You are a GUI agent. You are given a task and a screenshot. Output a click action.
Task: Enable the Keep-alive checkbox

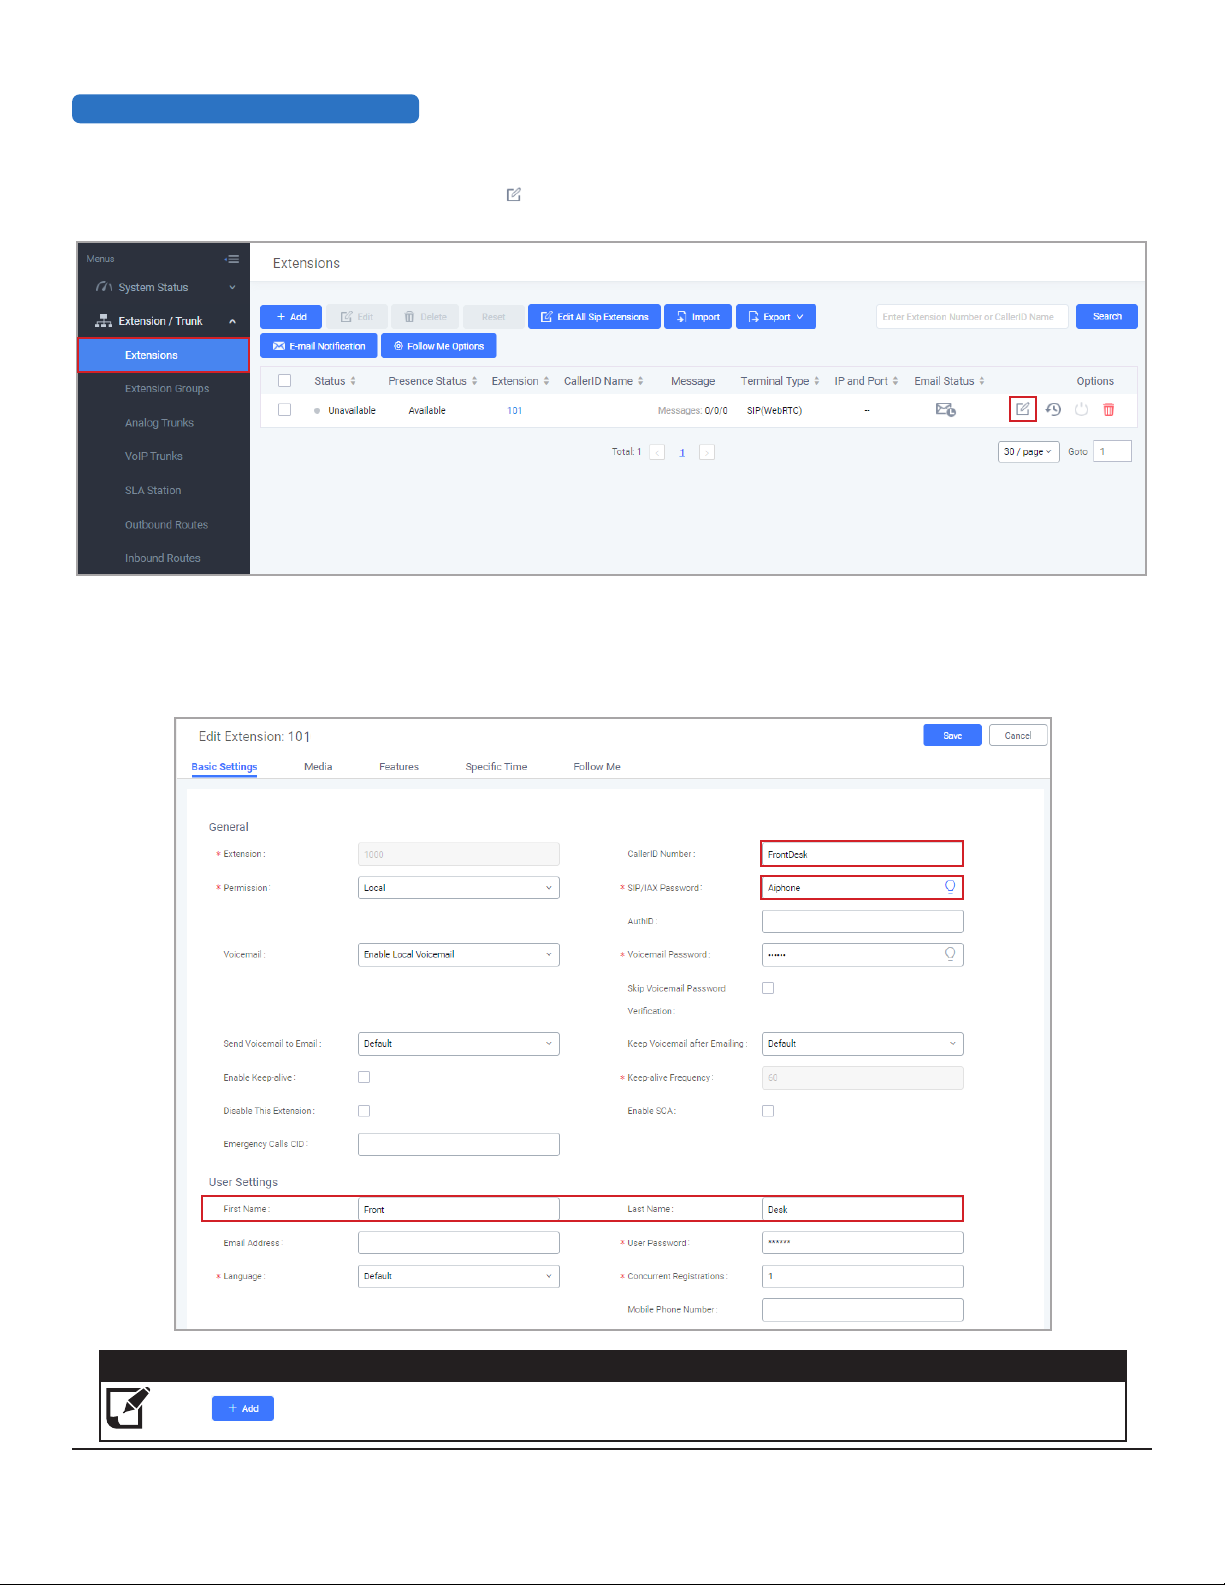(364, 1077)
